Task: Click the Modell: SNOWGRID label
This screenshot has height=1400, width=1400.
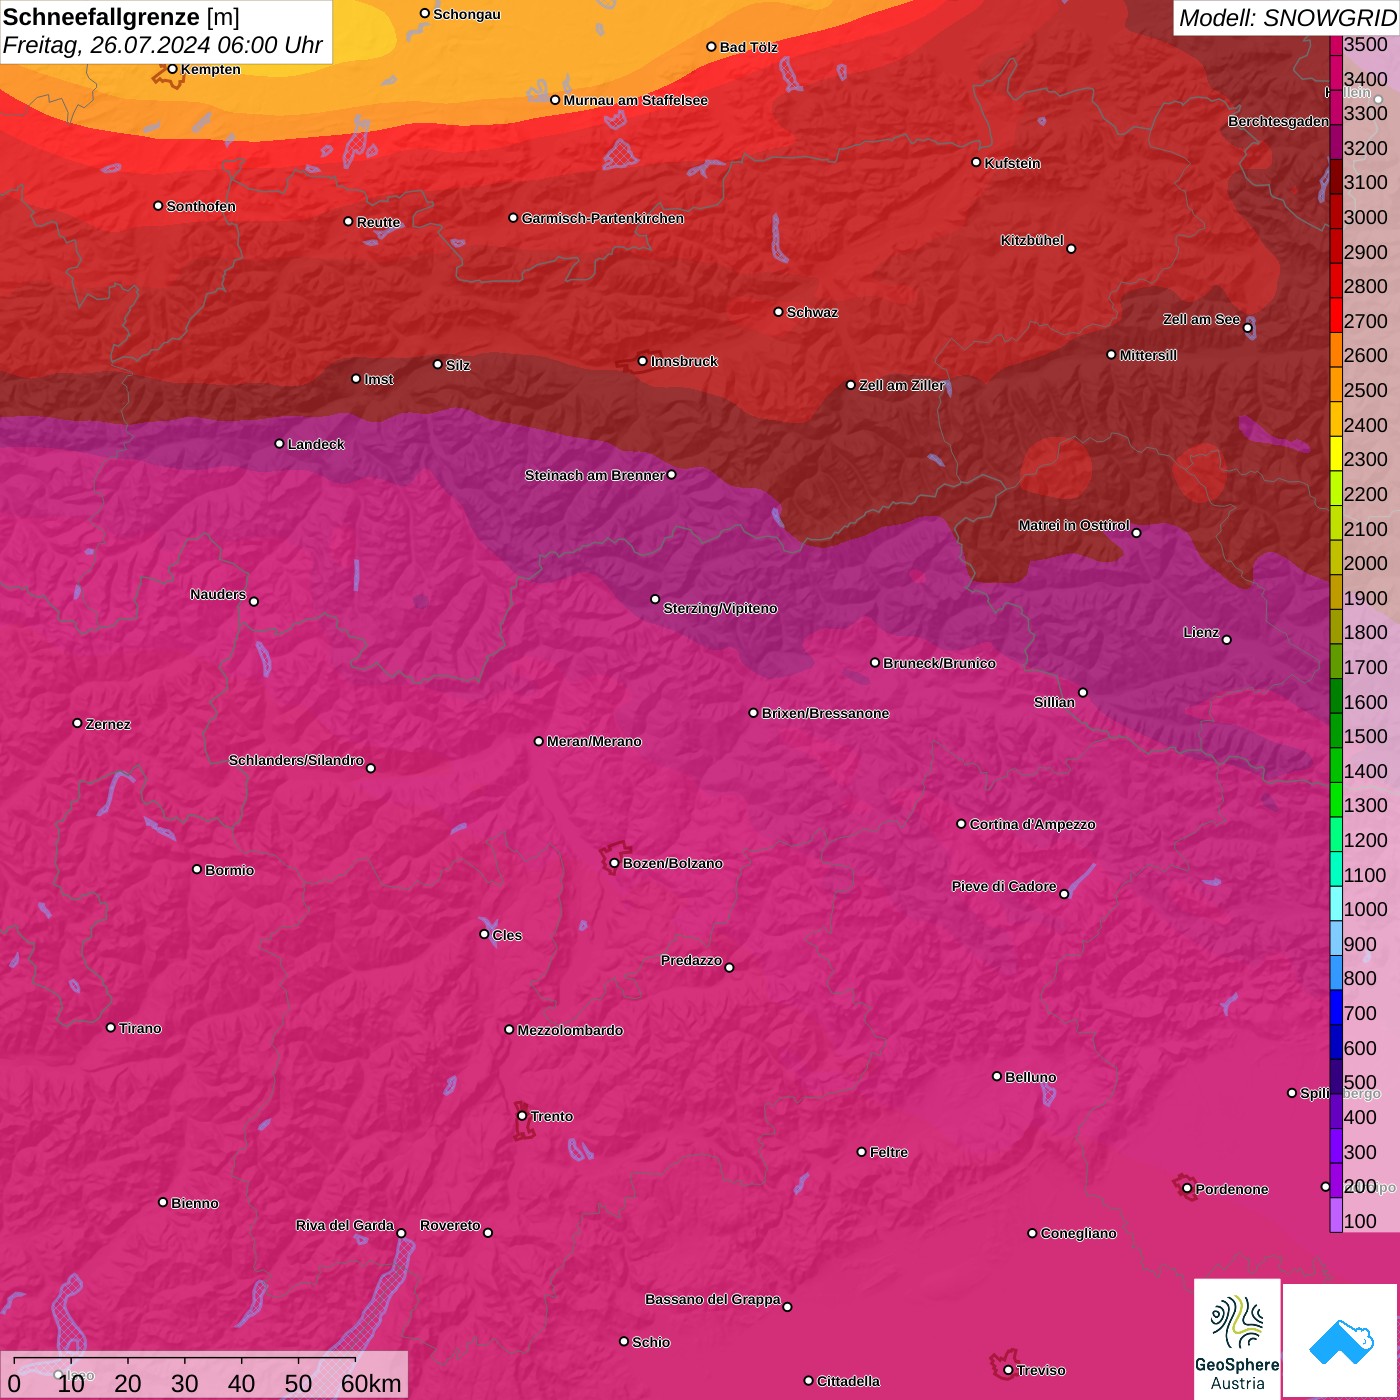Action: [1287, 17]
